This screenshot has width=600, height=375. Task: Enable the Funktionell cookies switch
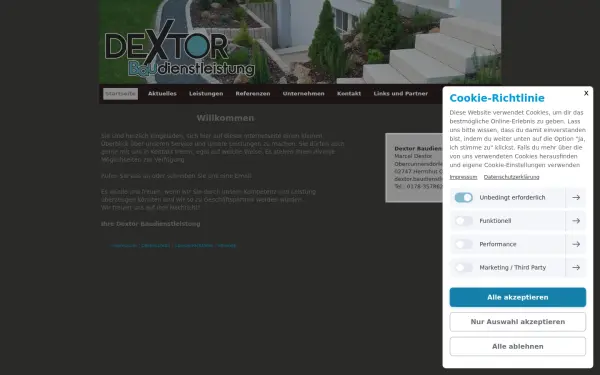tap(463, 221)
